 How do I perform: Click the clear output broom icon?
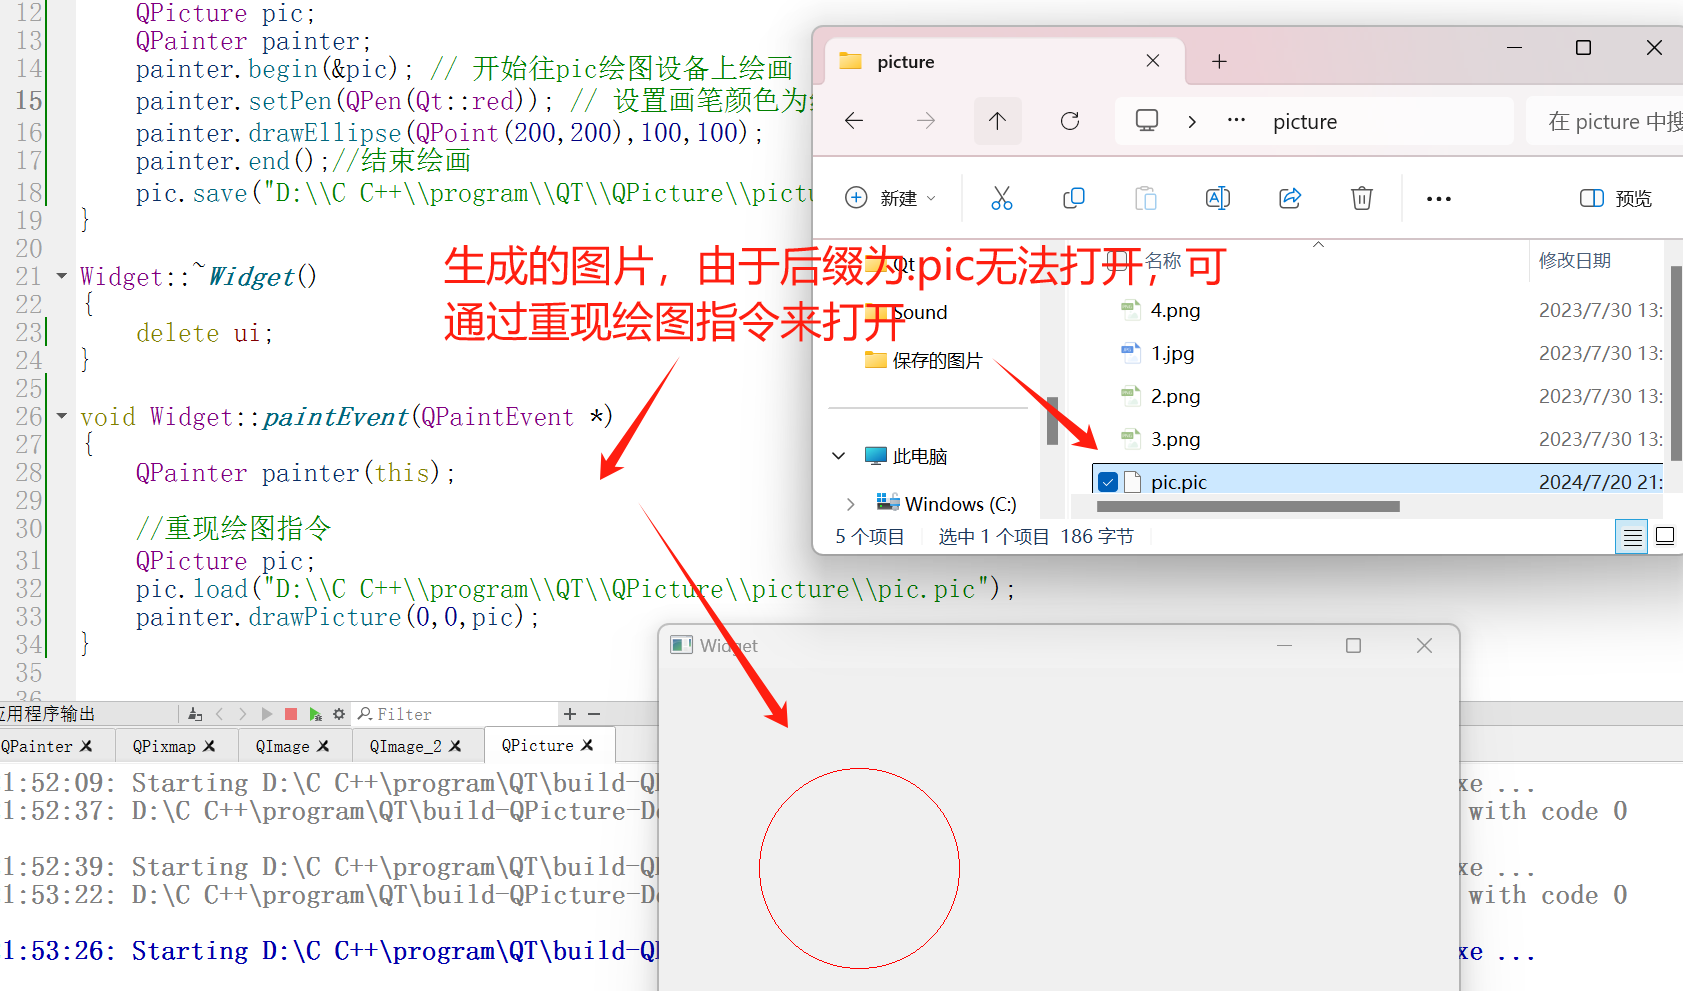click(195, 714)
